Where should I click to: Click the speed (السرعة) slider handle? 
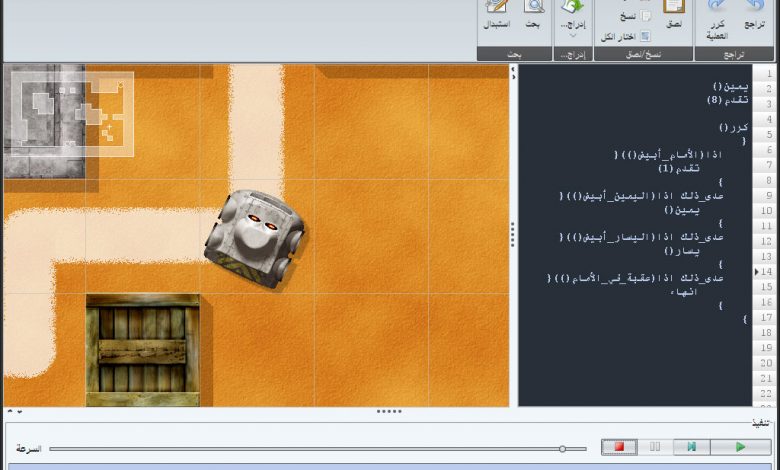(562, 449)
